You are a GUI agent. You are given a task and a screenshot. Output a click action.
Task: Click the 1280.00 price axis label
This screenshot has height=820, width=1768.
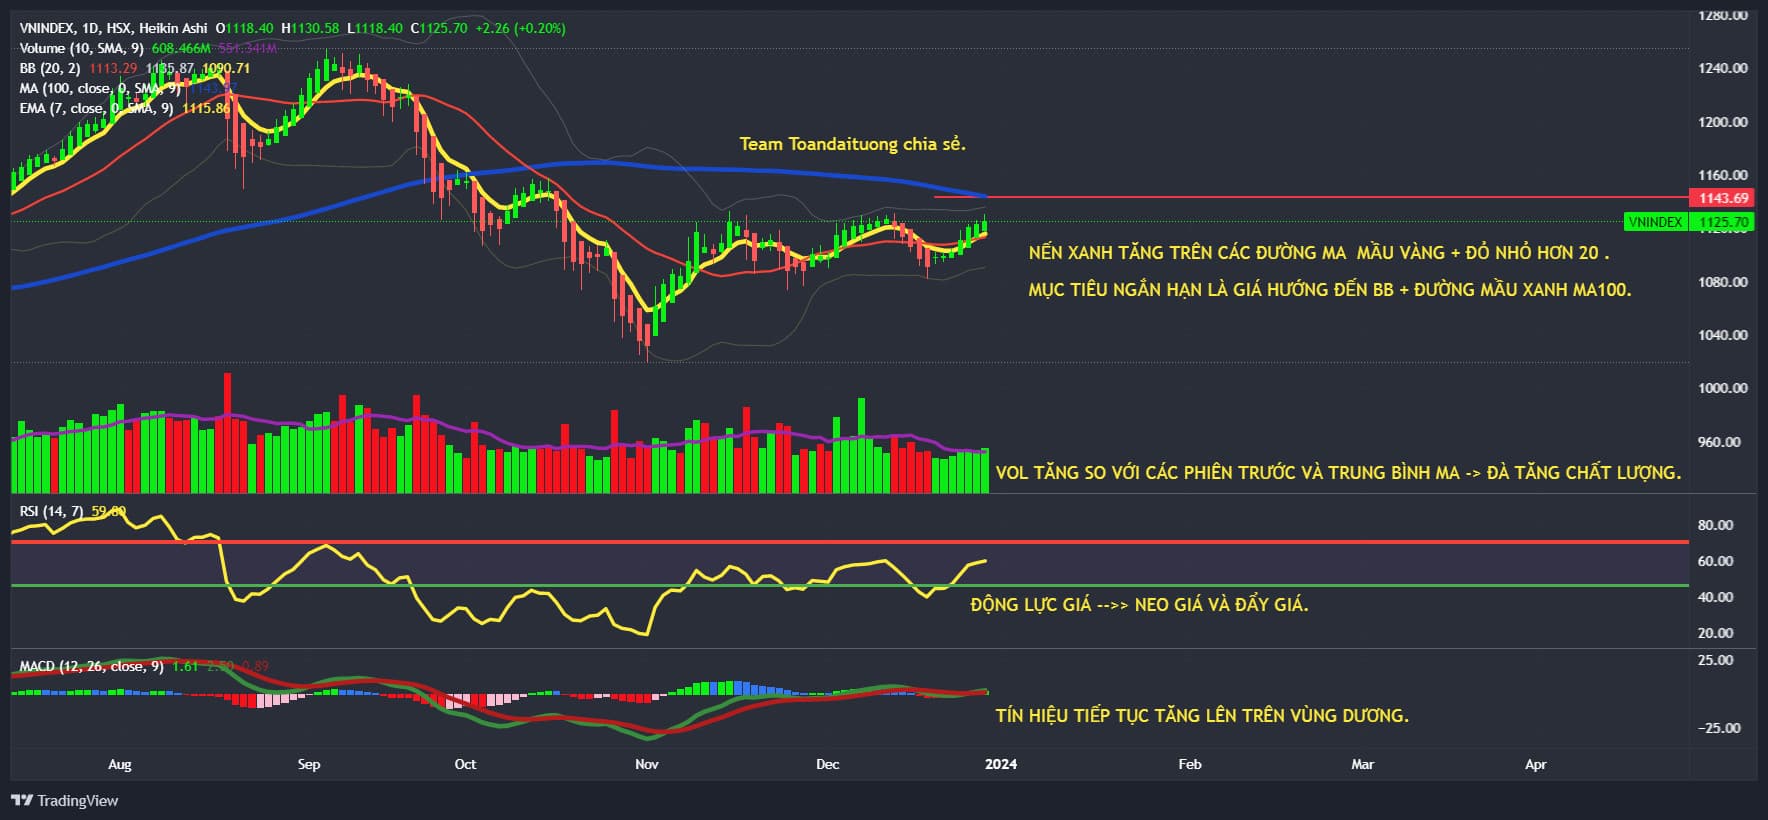coord(1723,15)
